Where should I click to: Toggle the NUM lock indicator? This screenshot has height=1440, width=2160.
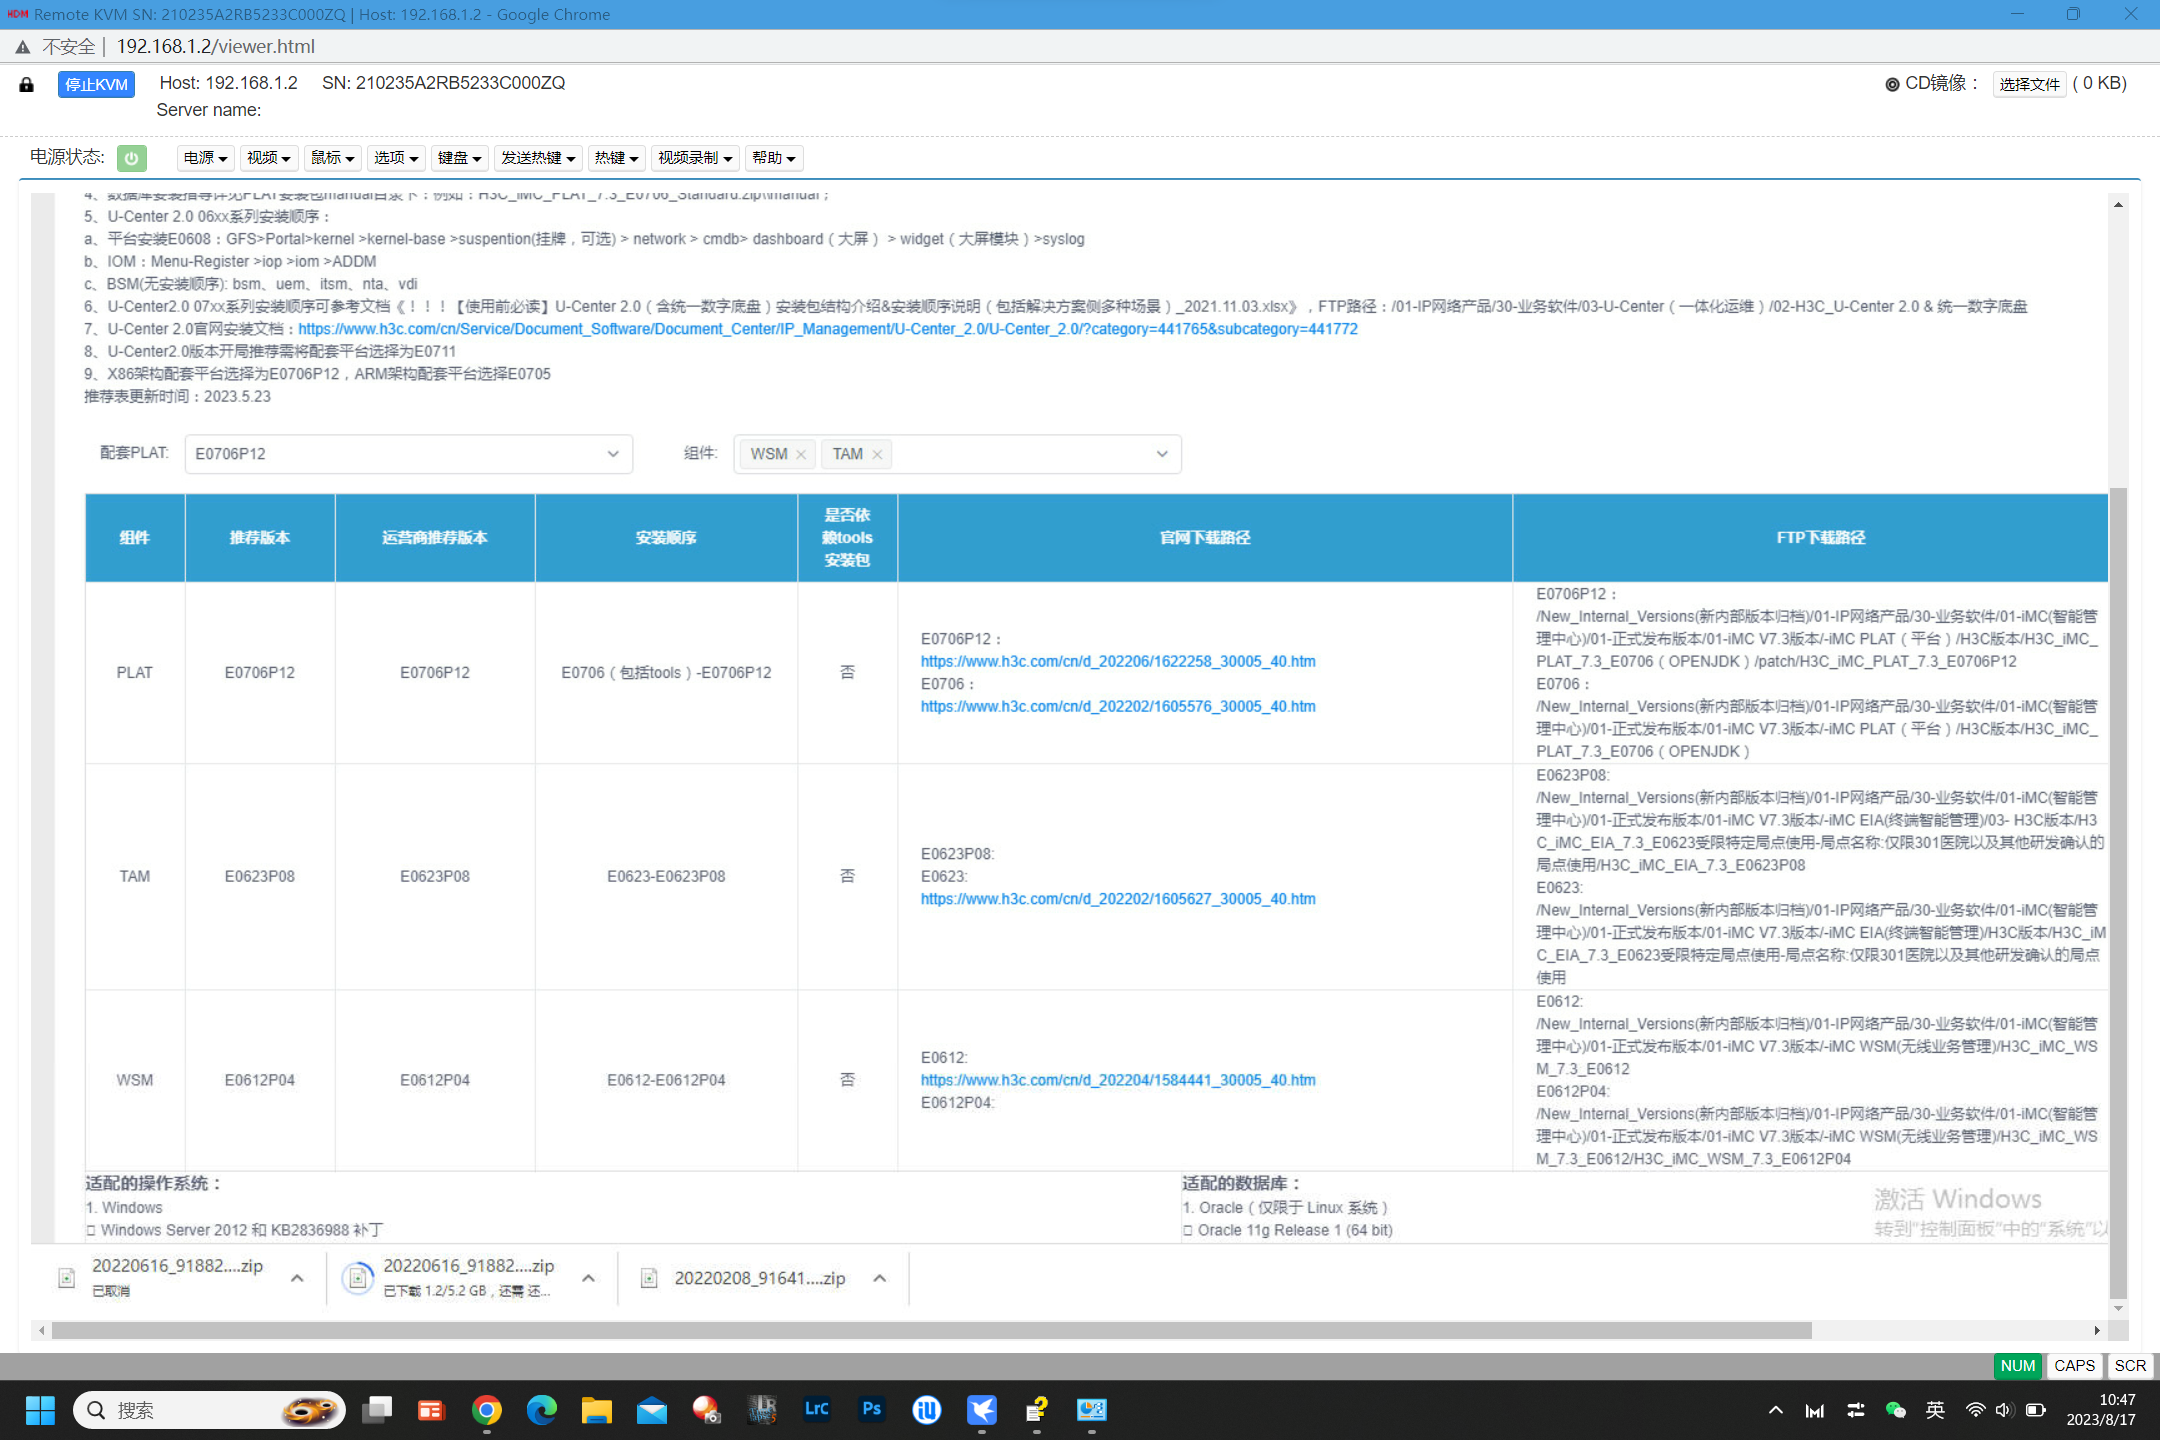click(x=2017, y=1365)
